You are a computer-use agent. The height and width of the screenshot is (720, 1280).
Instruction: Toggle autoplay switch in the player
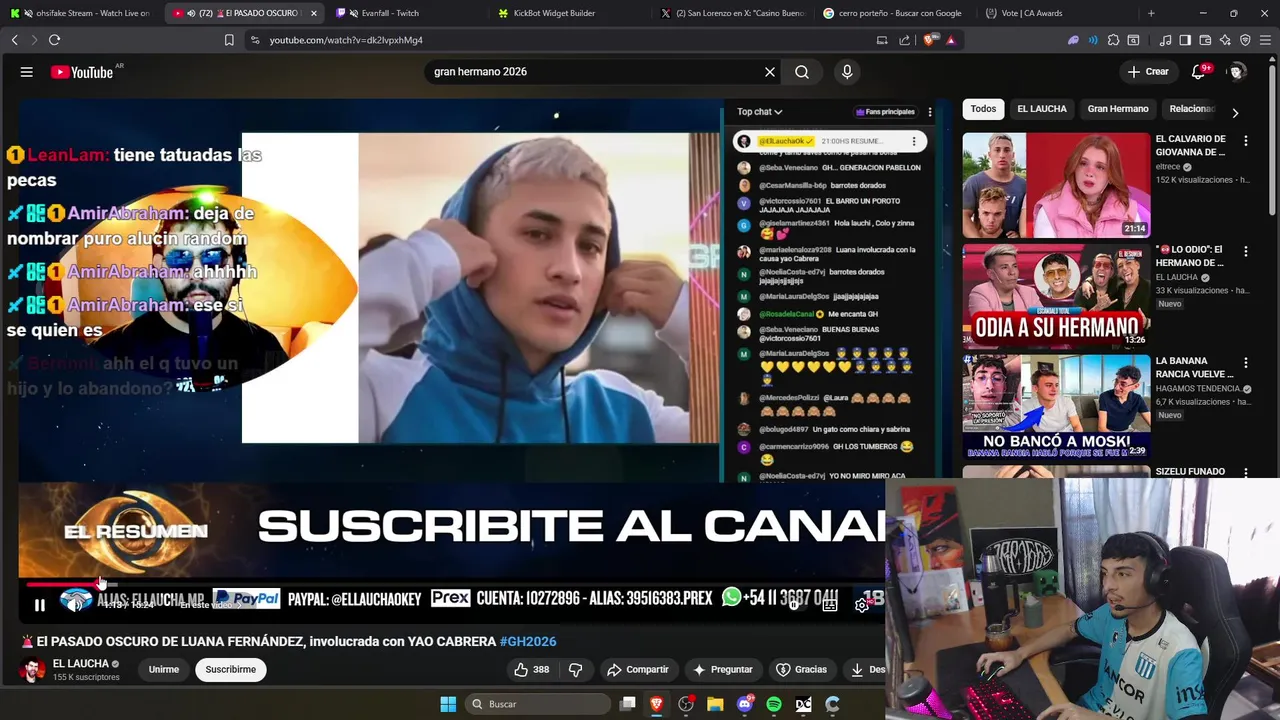[795, 605]
